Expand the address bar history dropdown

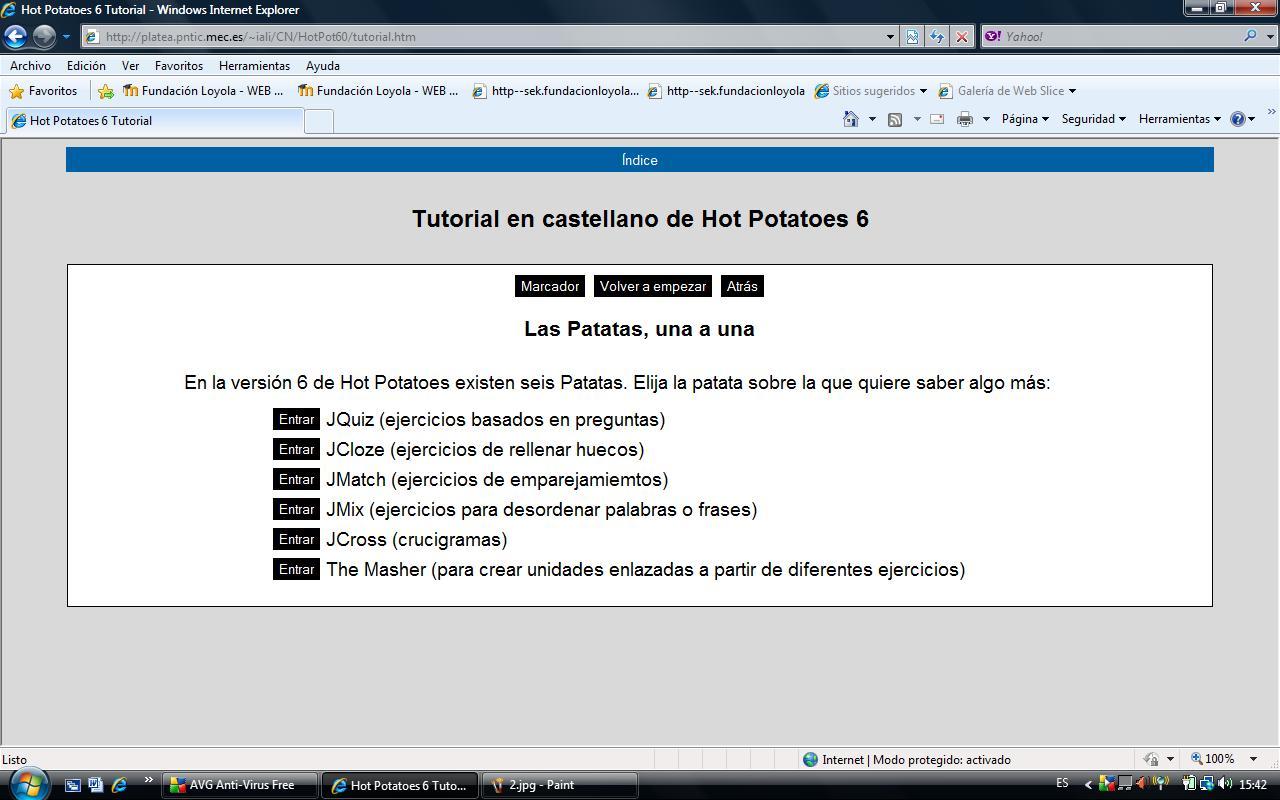click(890, 36)
